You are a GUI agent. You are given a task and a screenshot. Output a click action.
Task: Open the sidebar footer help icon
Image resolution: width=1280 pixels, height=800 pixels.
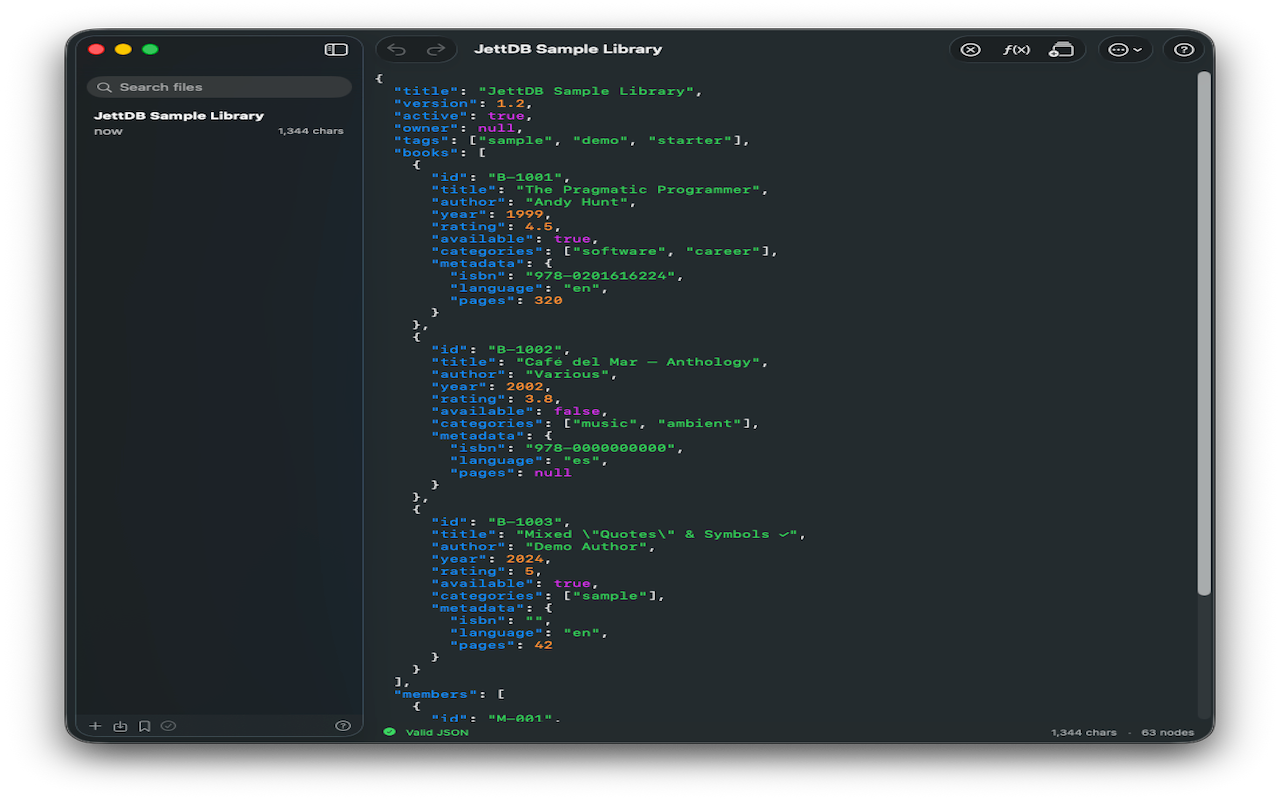[343, 726]
